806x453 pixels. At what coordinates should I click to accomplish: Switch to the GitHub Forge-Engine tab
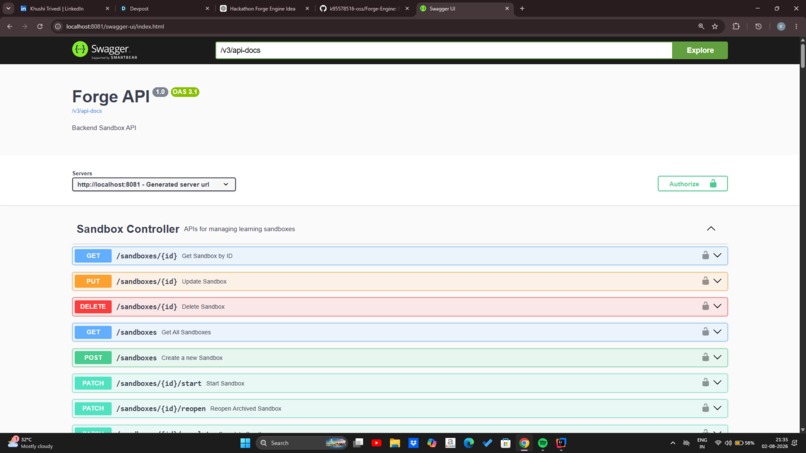pyautogui.click(x=363, y=8)
